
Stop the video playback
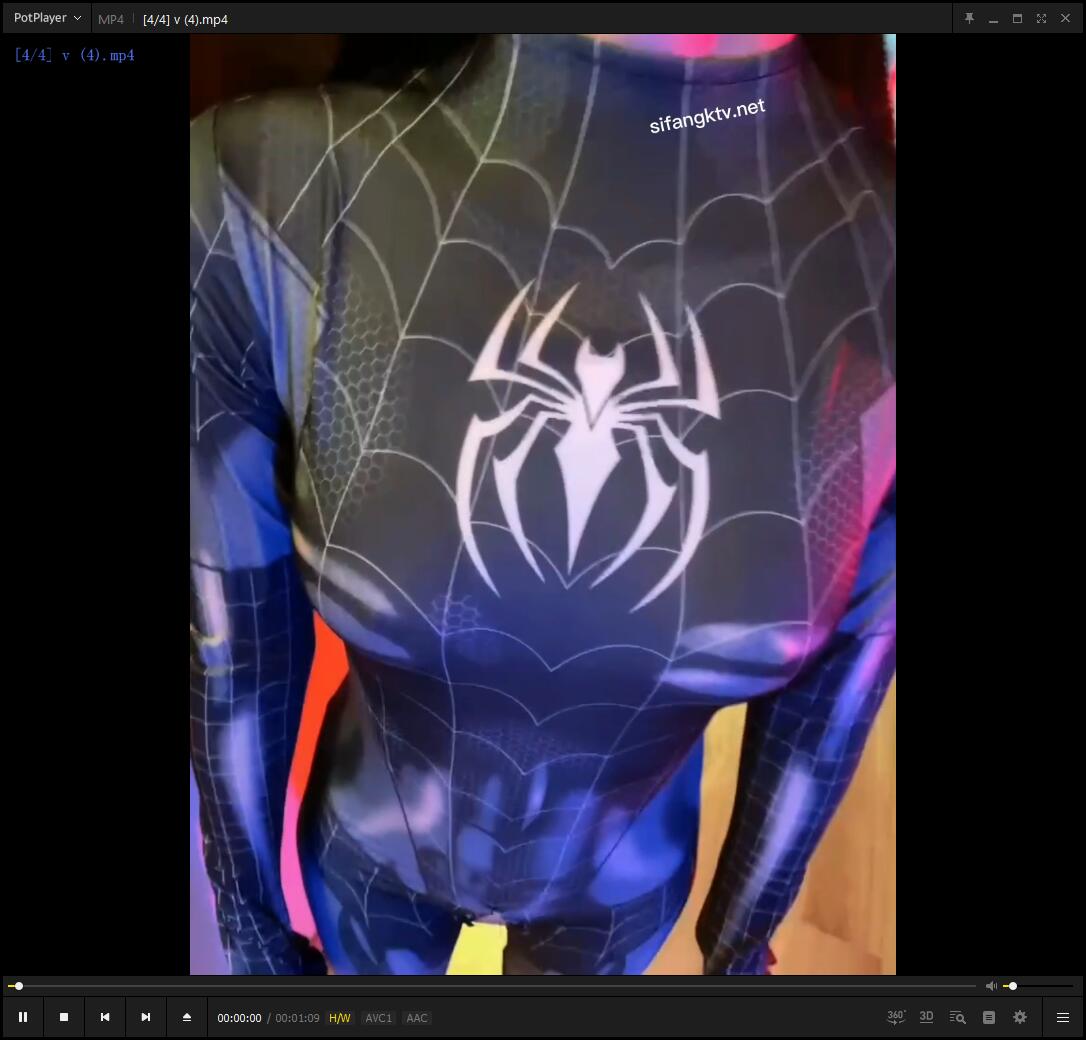click(x=64, y=1017)
